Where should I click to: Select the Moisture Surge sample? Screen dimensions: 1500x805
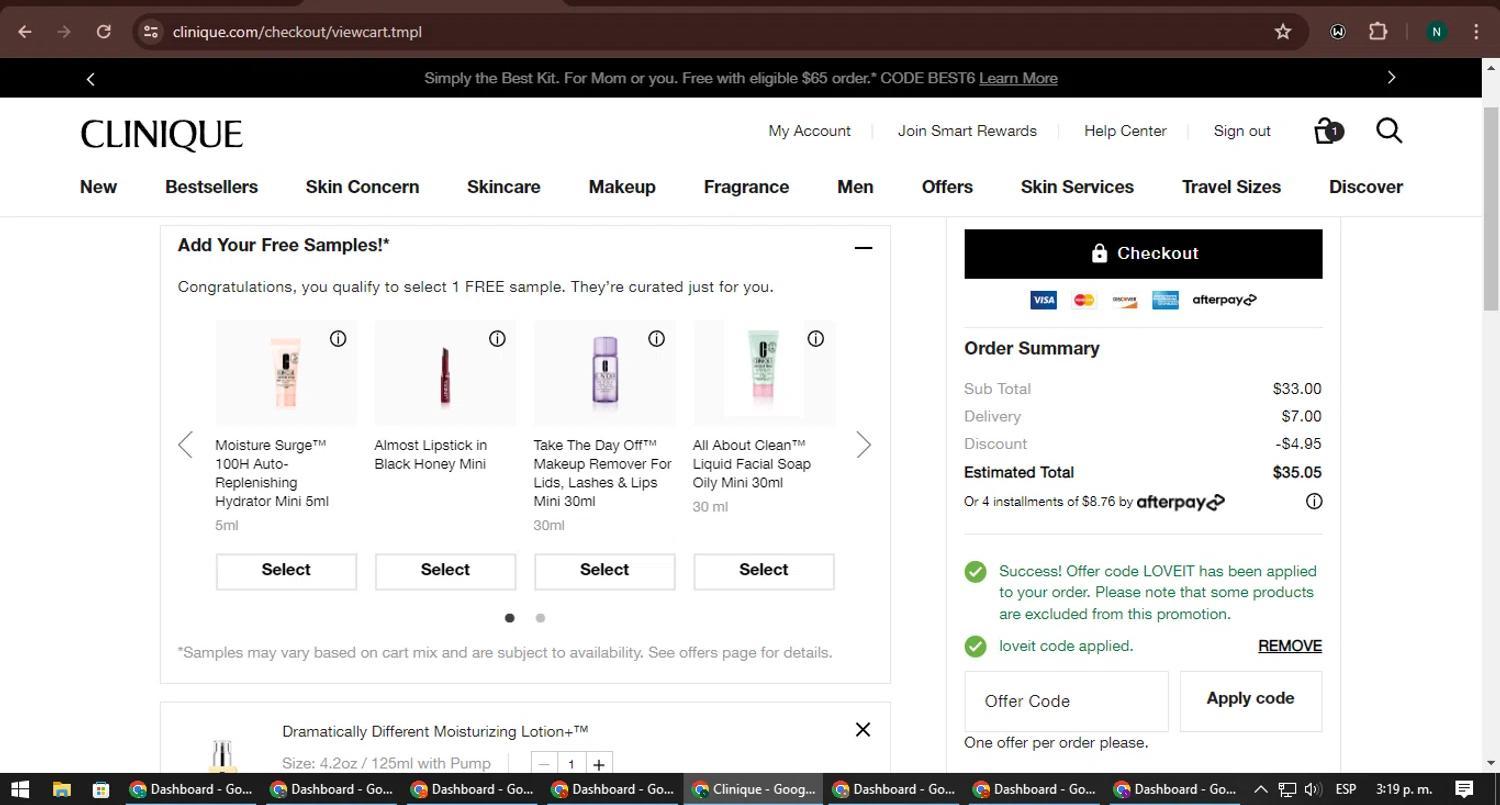pyautogui.click(x=286, y=571)
